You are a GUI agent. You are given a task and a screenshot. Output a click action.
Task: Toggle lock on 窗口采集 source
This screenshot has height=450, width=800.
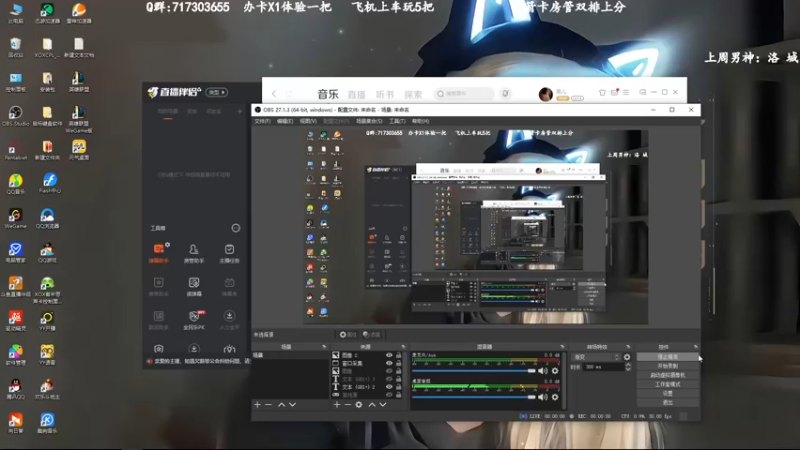click(399, 363)
